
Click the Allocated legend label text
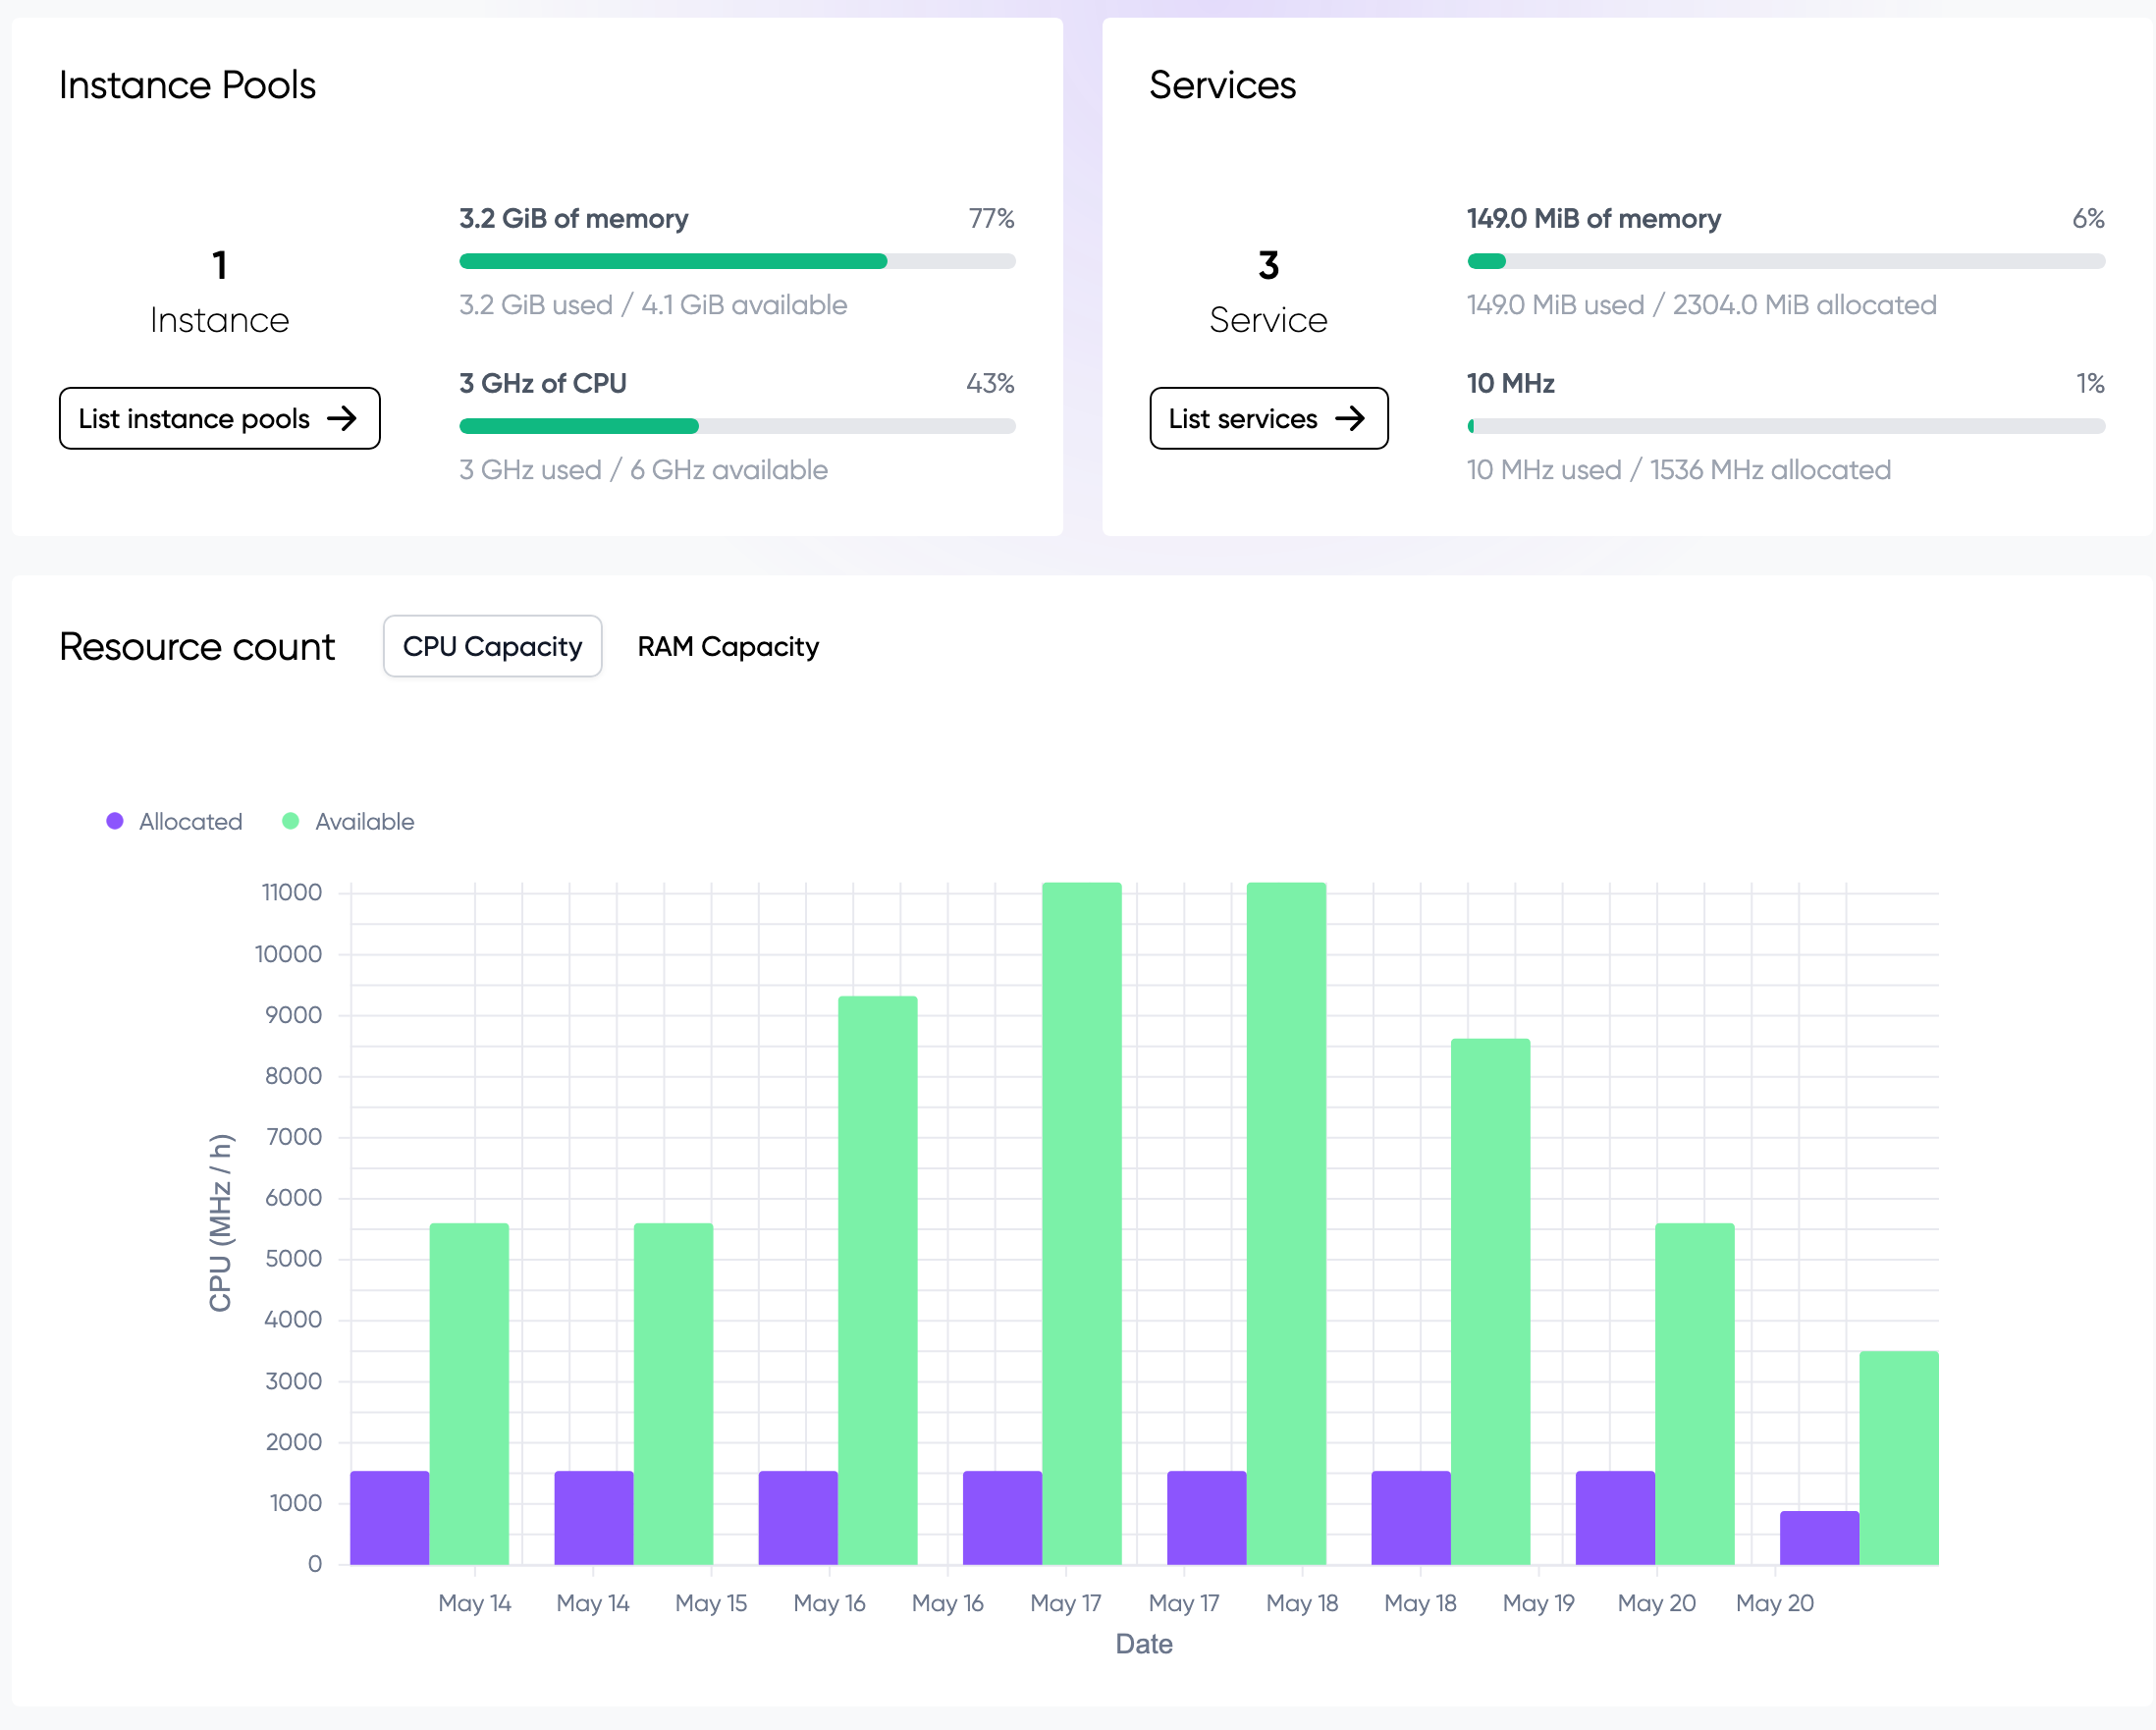click(190, 821)
